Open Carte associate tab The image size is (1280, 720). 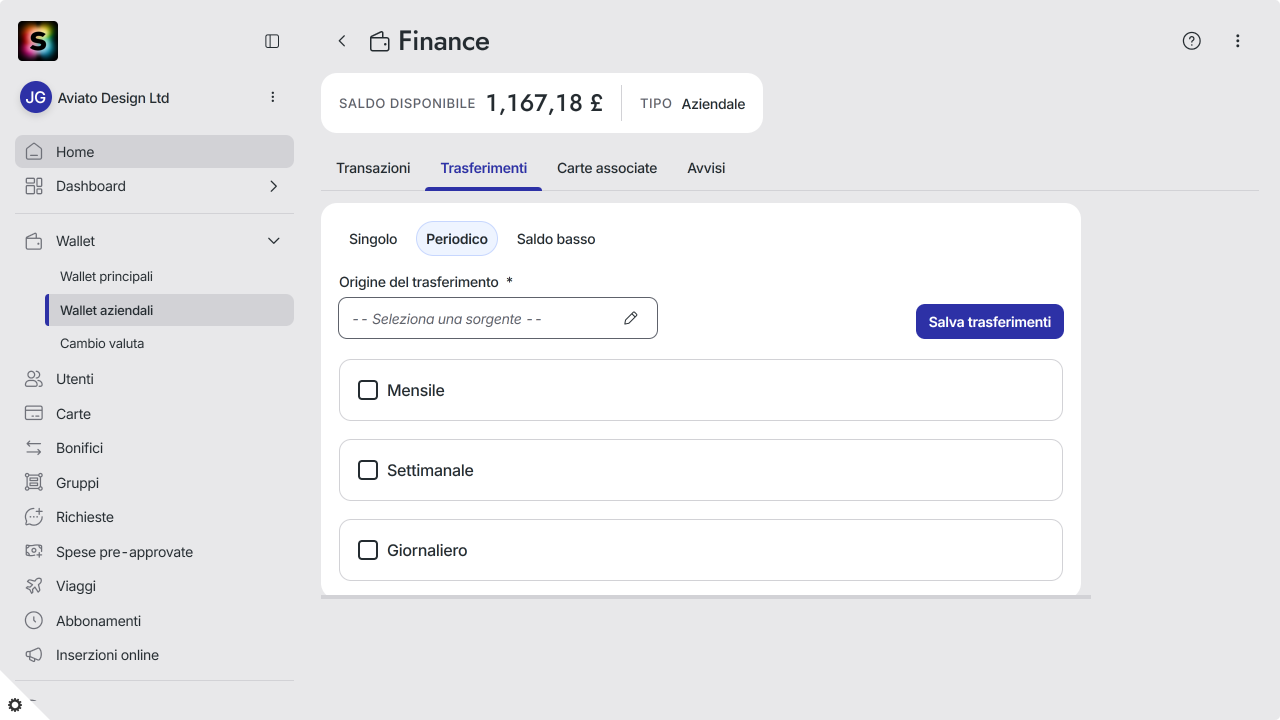607,168
